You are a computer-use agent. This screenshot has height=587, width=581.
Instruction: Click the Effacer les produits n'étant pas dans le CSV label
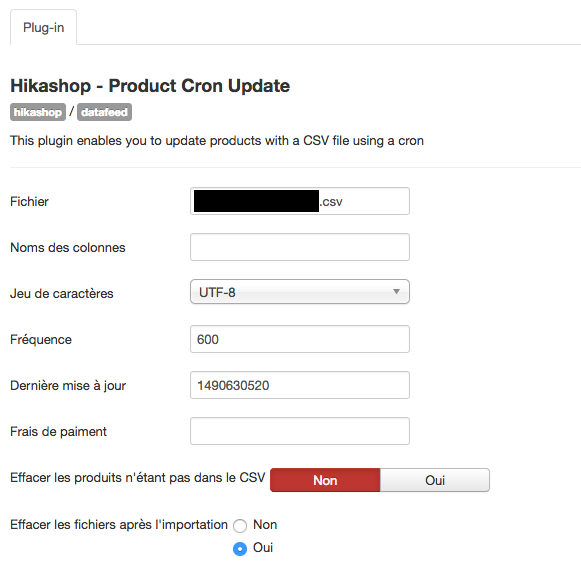(137, 478)
